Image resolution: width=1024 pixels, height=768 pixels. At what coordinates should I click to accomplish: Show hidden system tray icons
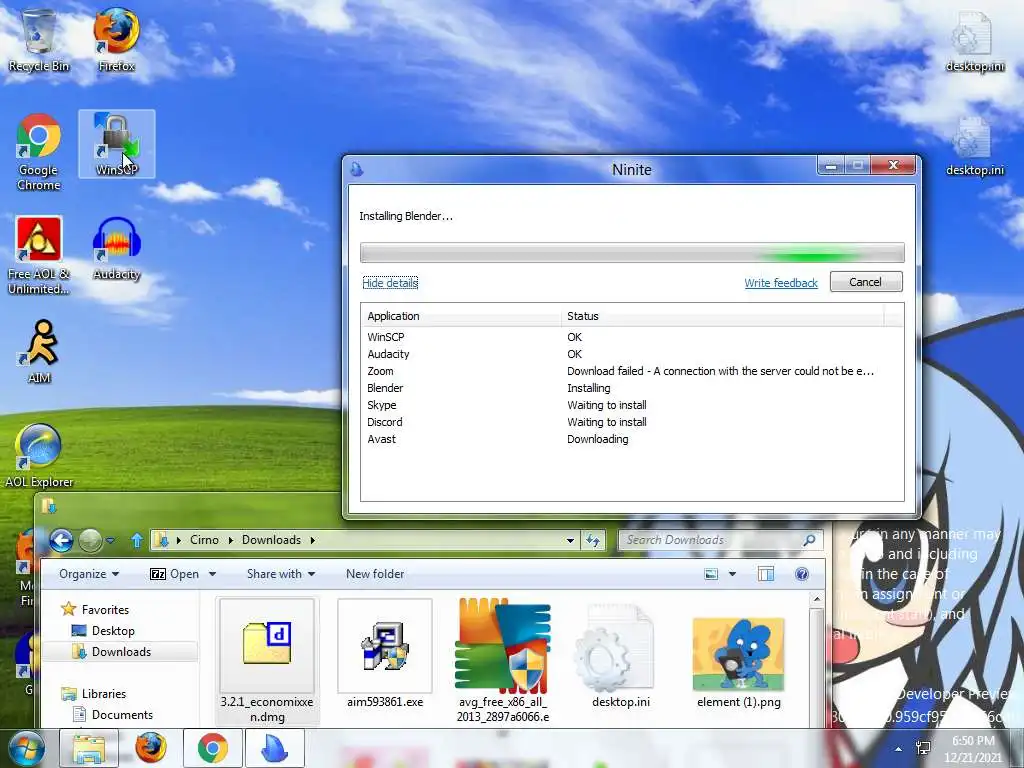tap(899, 749)
